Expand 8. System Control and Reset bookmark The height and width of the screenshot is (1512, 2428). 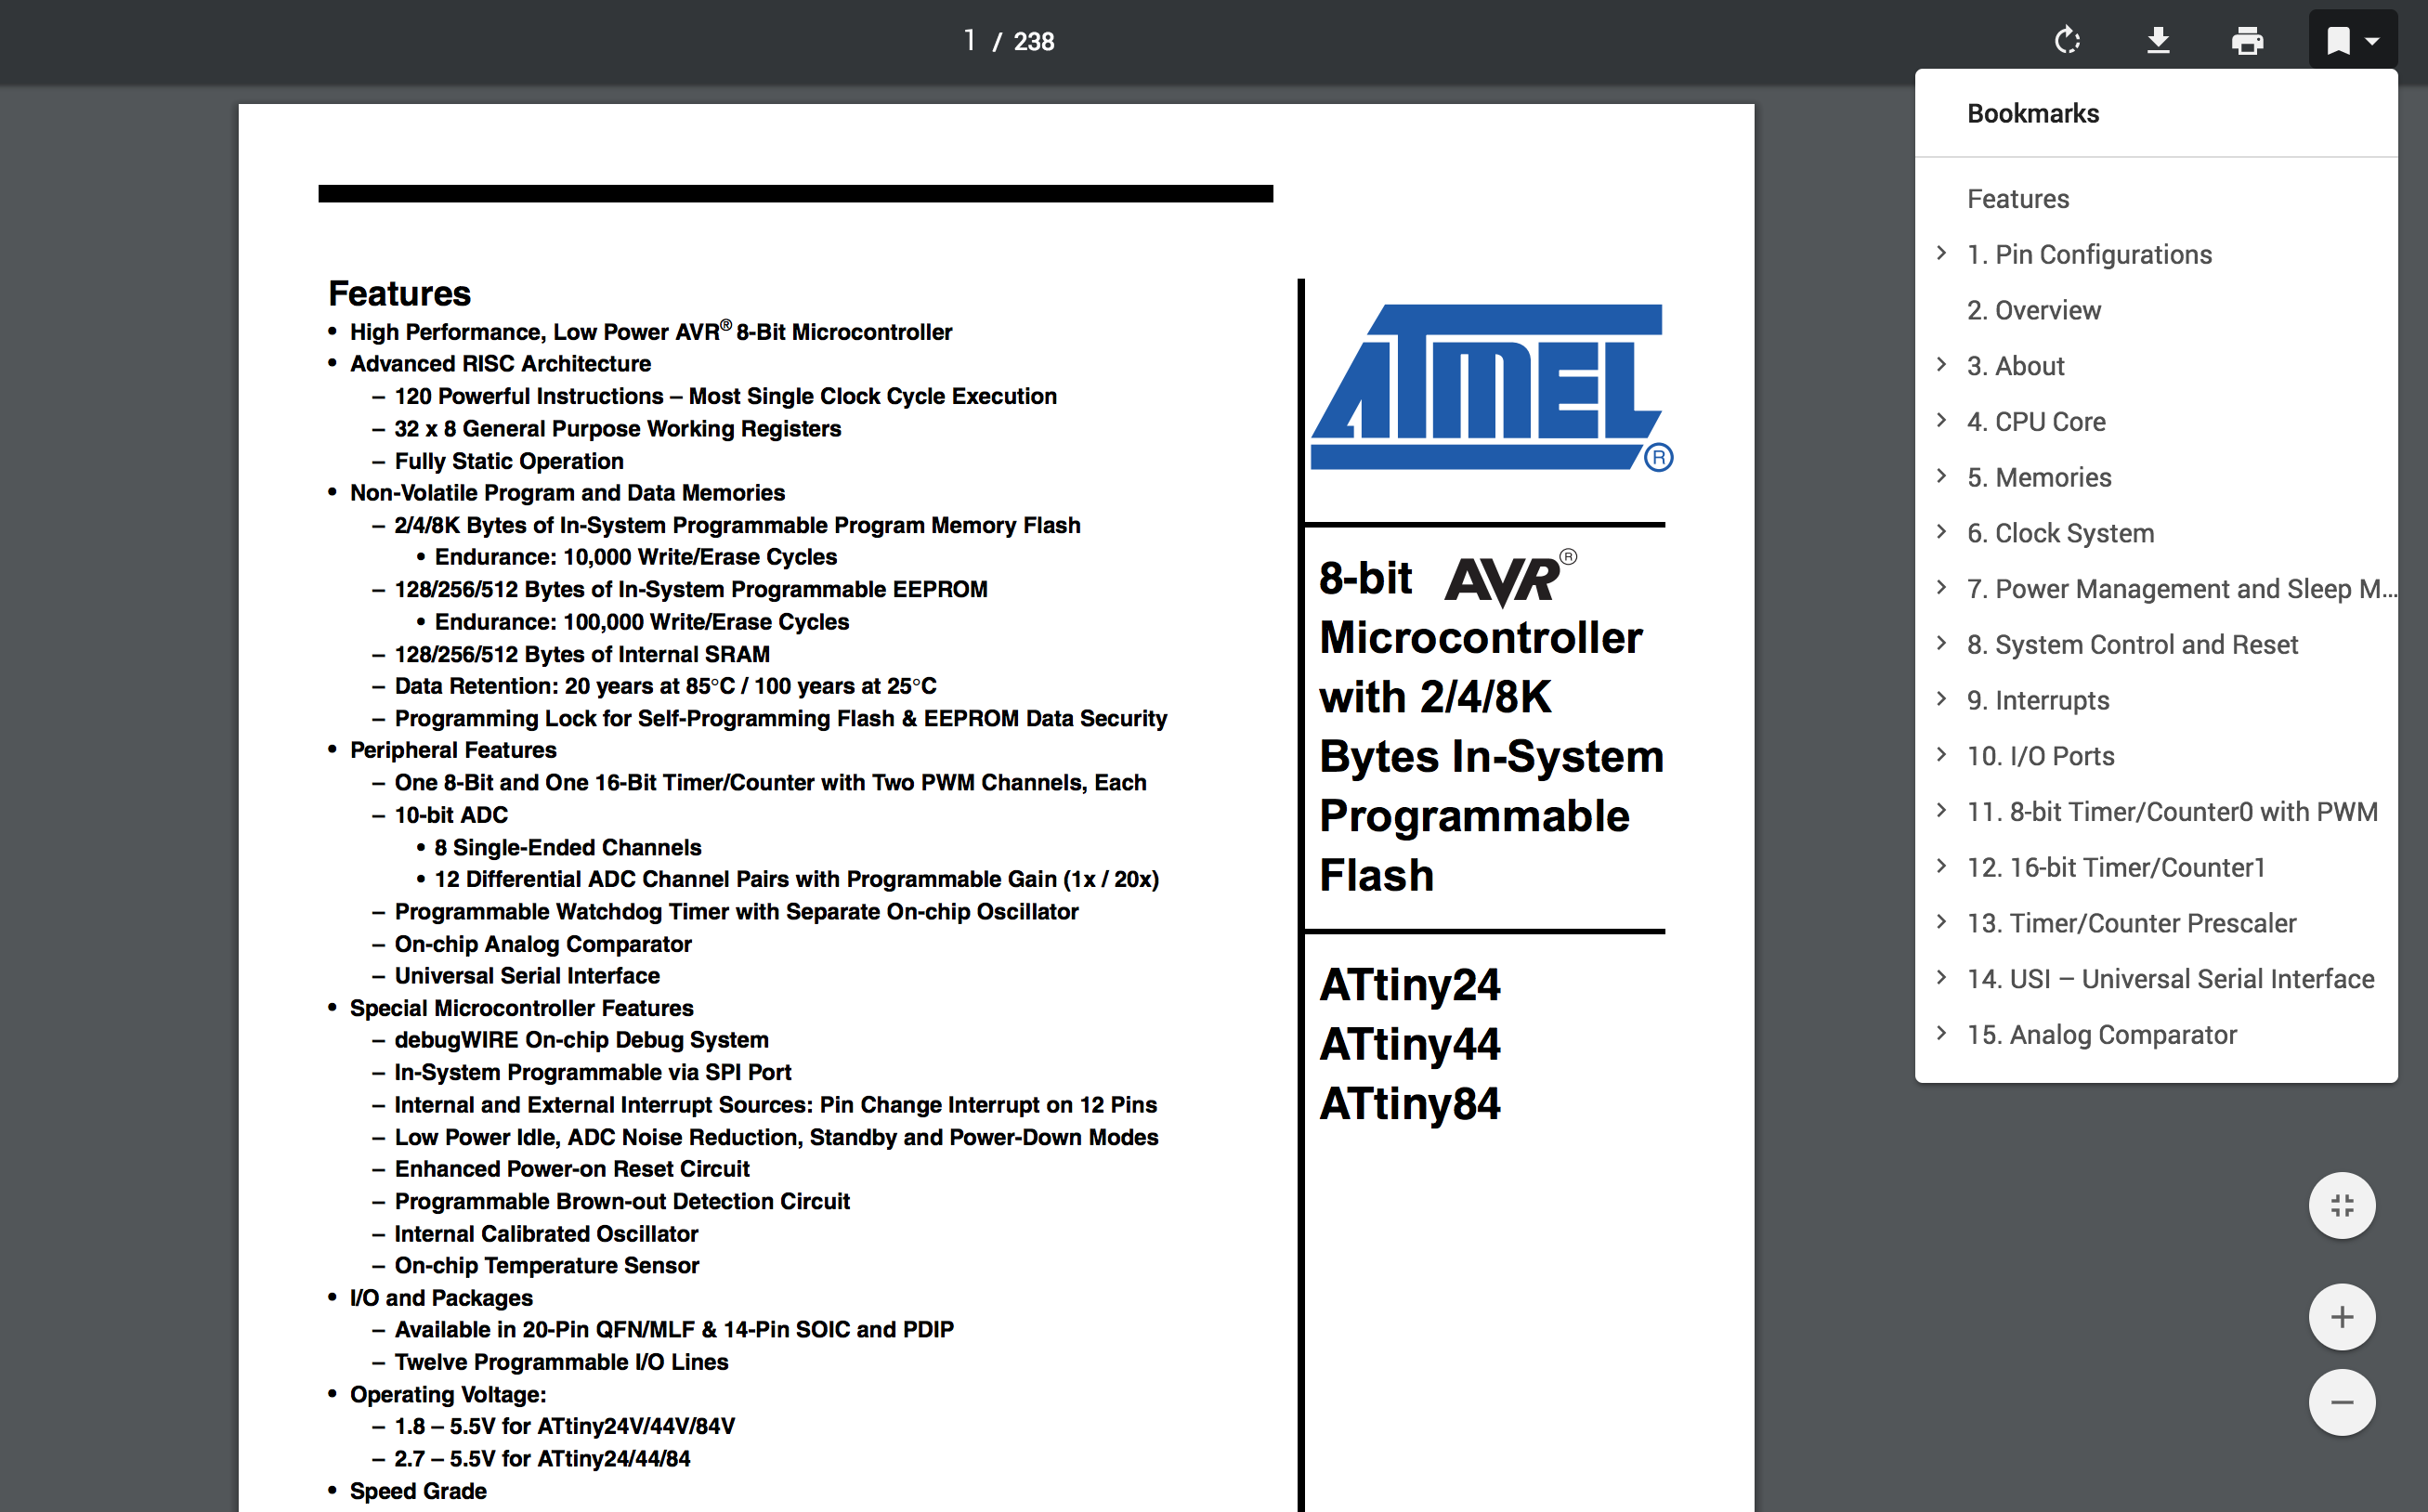coord(1942,643)
